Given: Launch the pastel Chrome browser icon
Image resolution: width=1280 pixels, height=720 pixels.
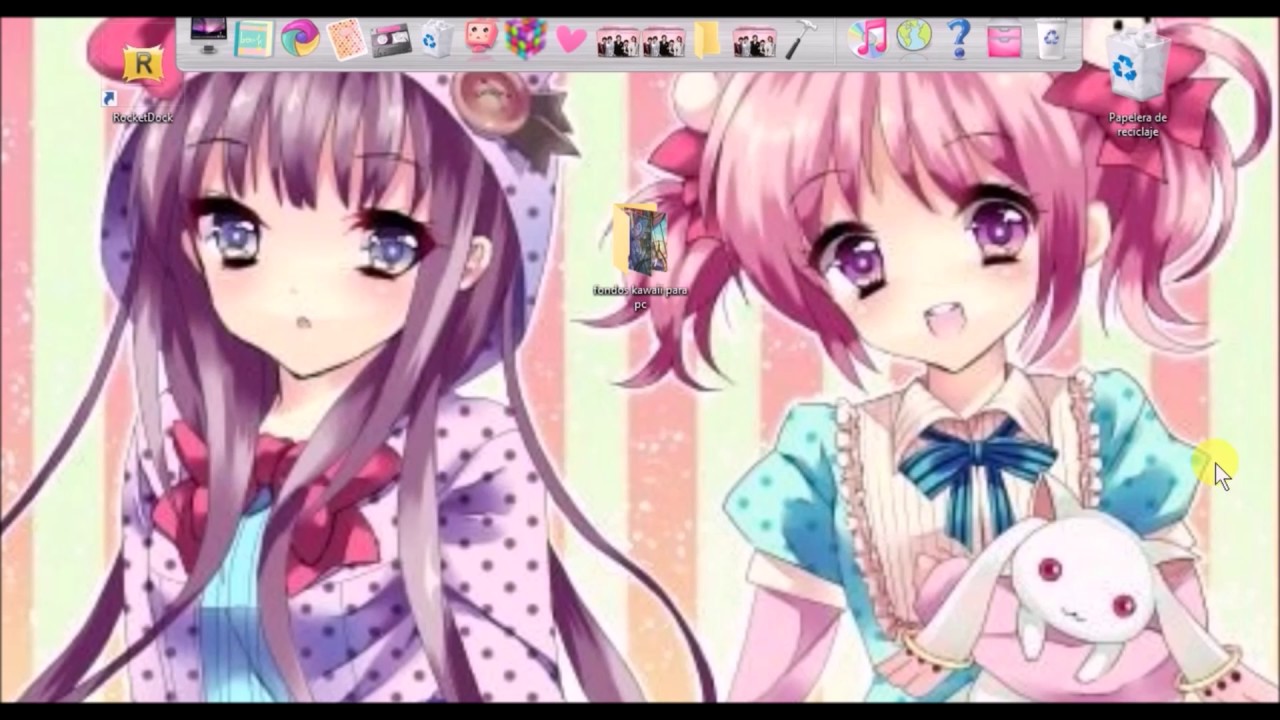Looking at the screenshot, I should (x=299, y=40).
